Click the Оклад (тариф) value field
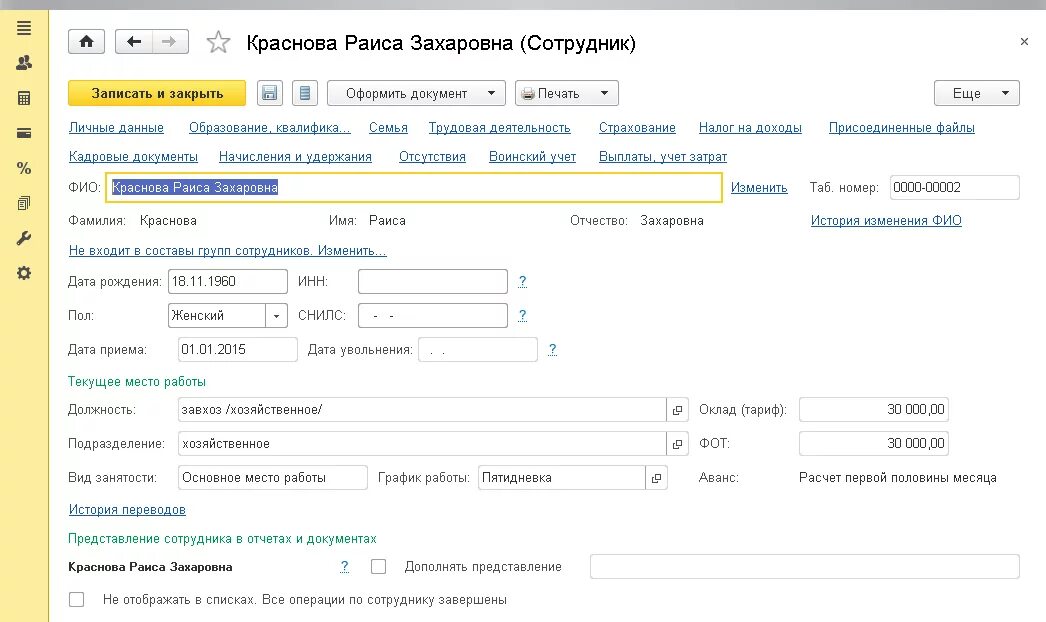The image size is (1046, 622). (874, 410)
